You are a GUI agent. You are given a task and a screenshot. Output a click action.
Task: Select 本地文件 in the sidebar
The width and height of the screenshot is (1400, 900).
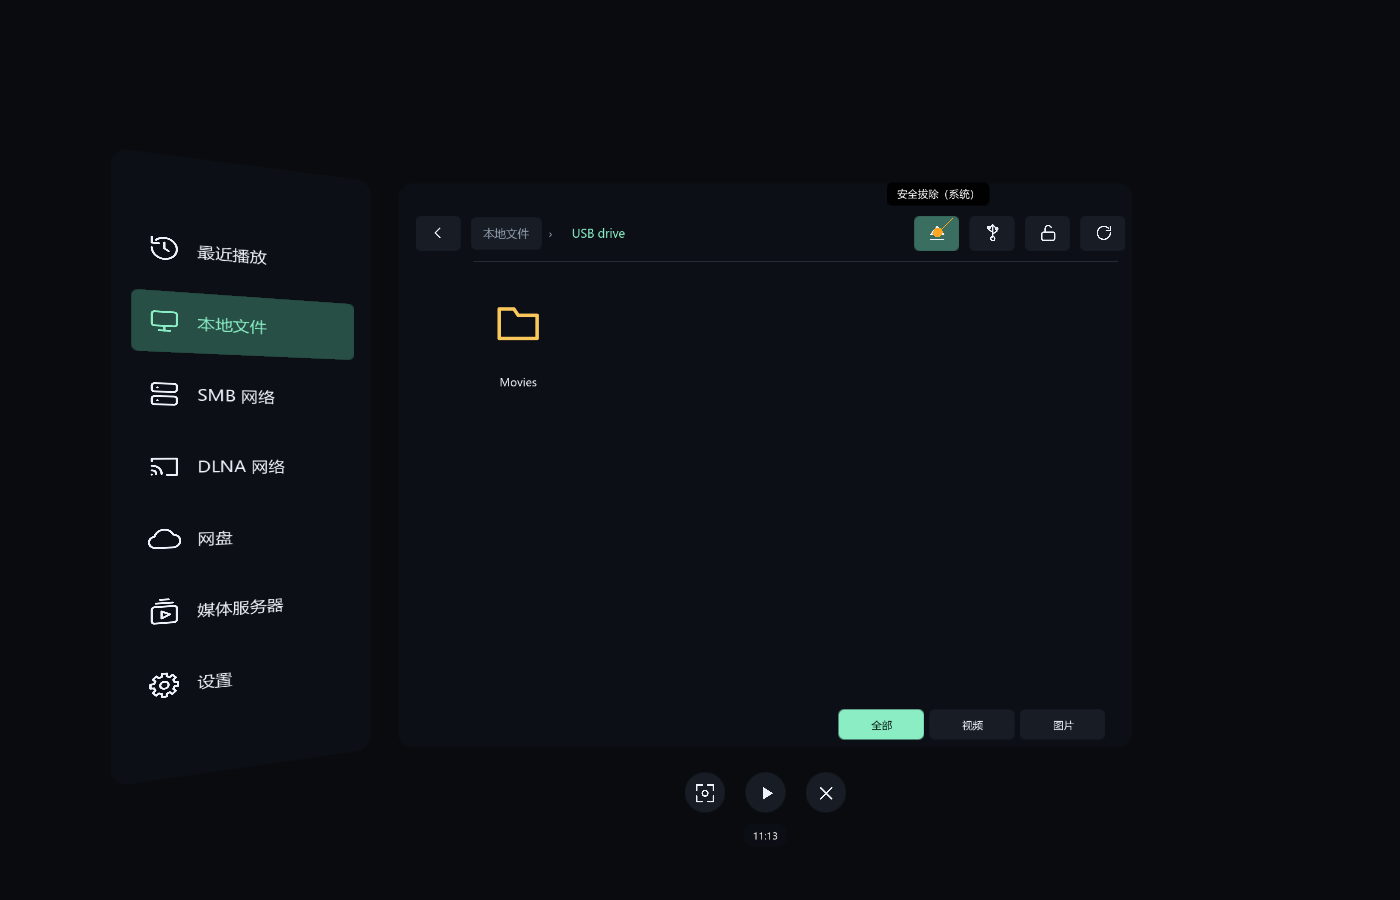pos(242,324)
